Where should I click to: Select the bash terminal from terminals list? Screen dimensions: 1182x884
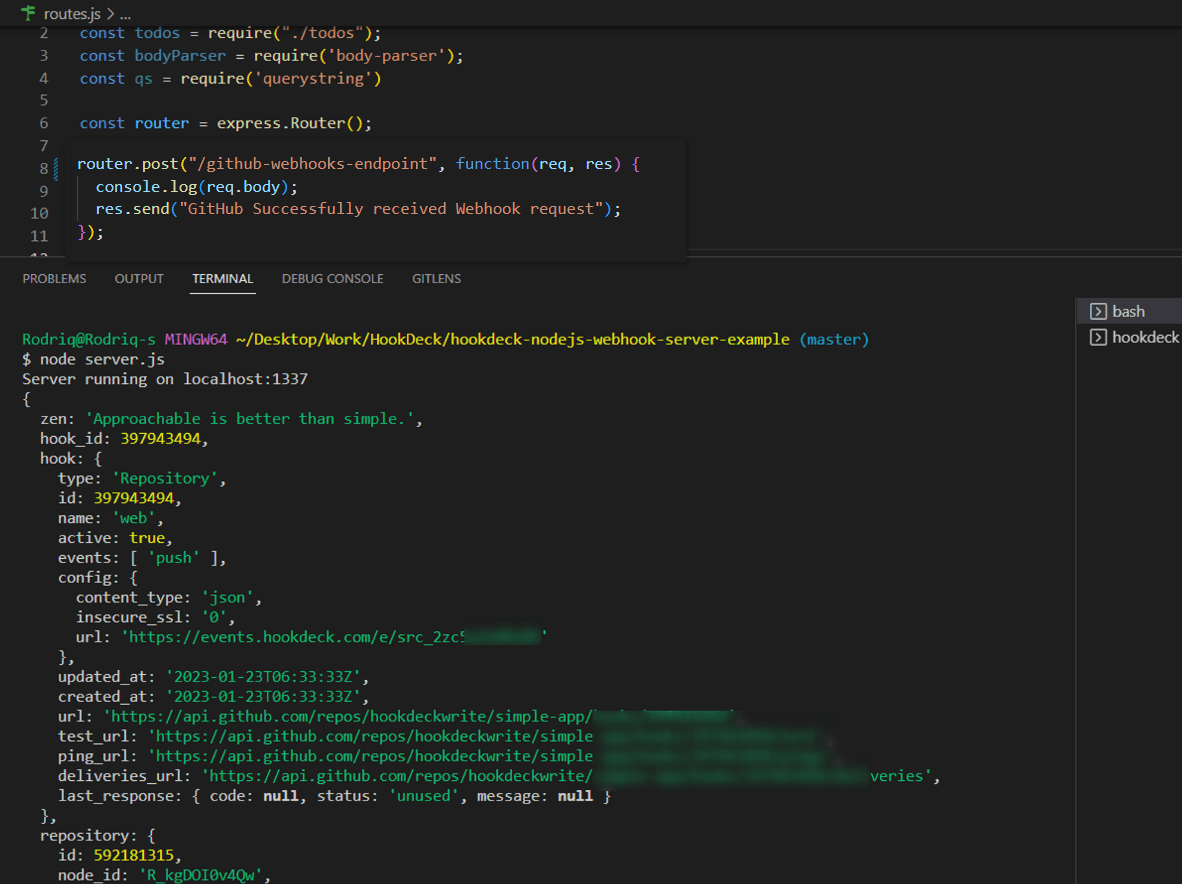pos(1128,310)
